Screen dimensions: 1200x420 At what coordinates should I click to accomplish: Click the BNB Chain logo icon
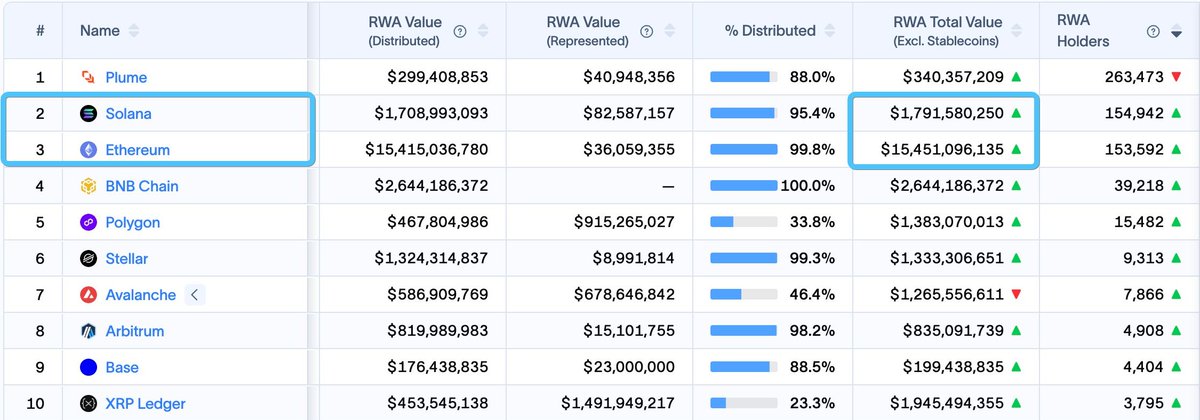pos(88,186)
